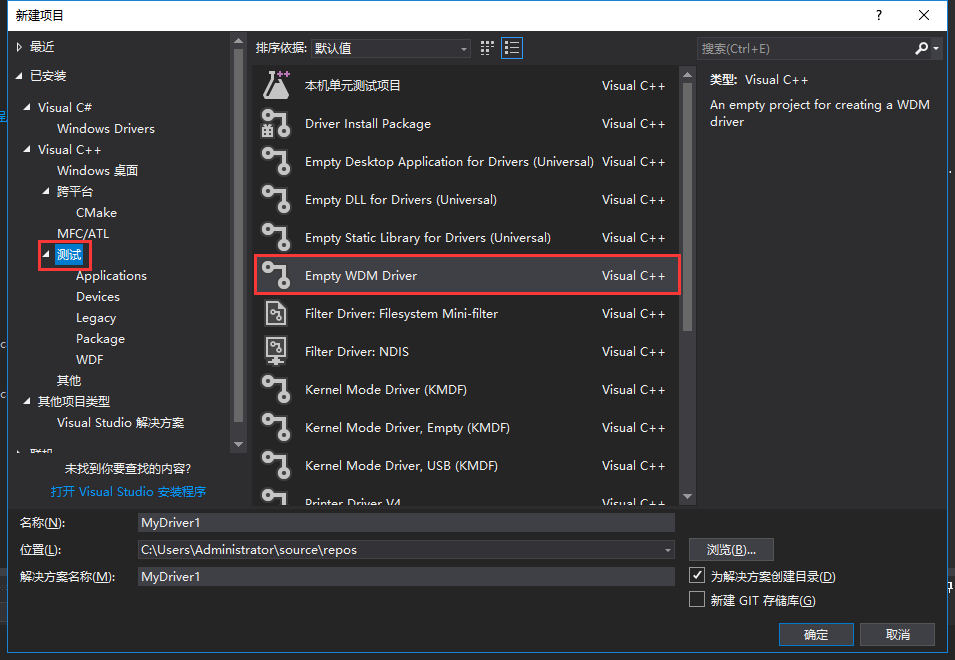955x660 pixels.
Task: Click the category tree scrollbar down arrow
Action: coord(239,444)
